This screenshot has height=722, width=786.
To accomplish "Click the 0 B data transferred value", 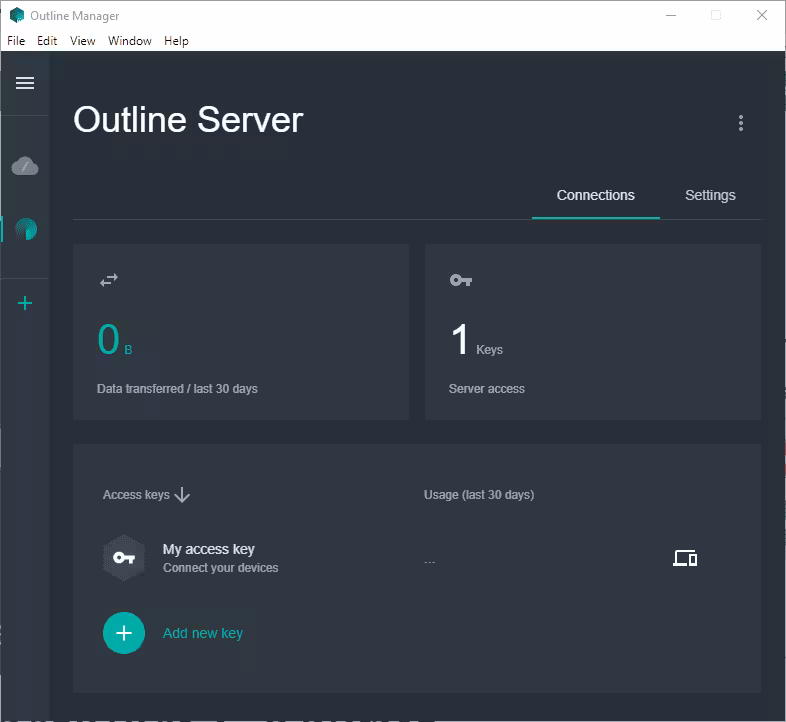I will click(115, 339).
